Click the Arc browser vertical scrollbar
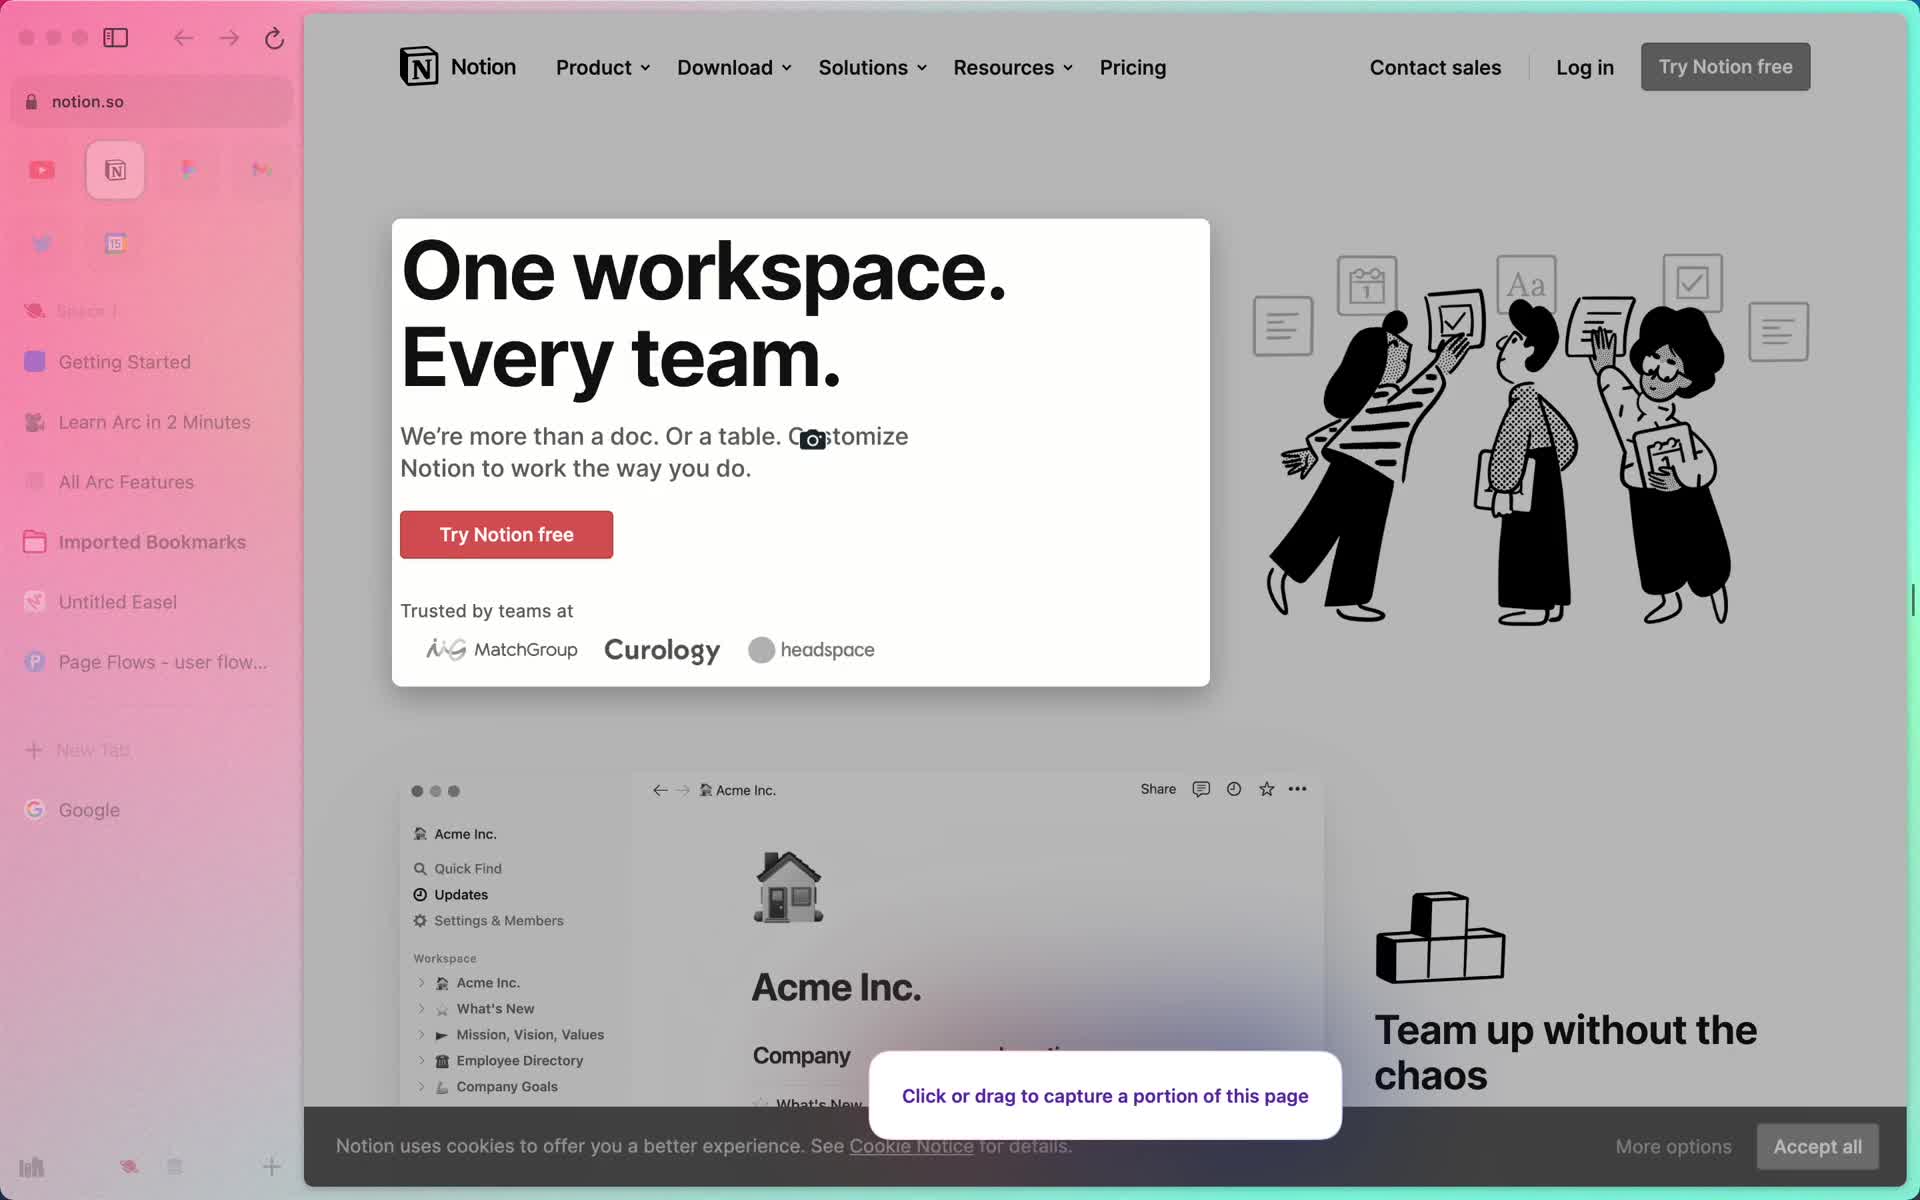 tap(1914, 601)
